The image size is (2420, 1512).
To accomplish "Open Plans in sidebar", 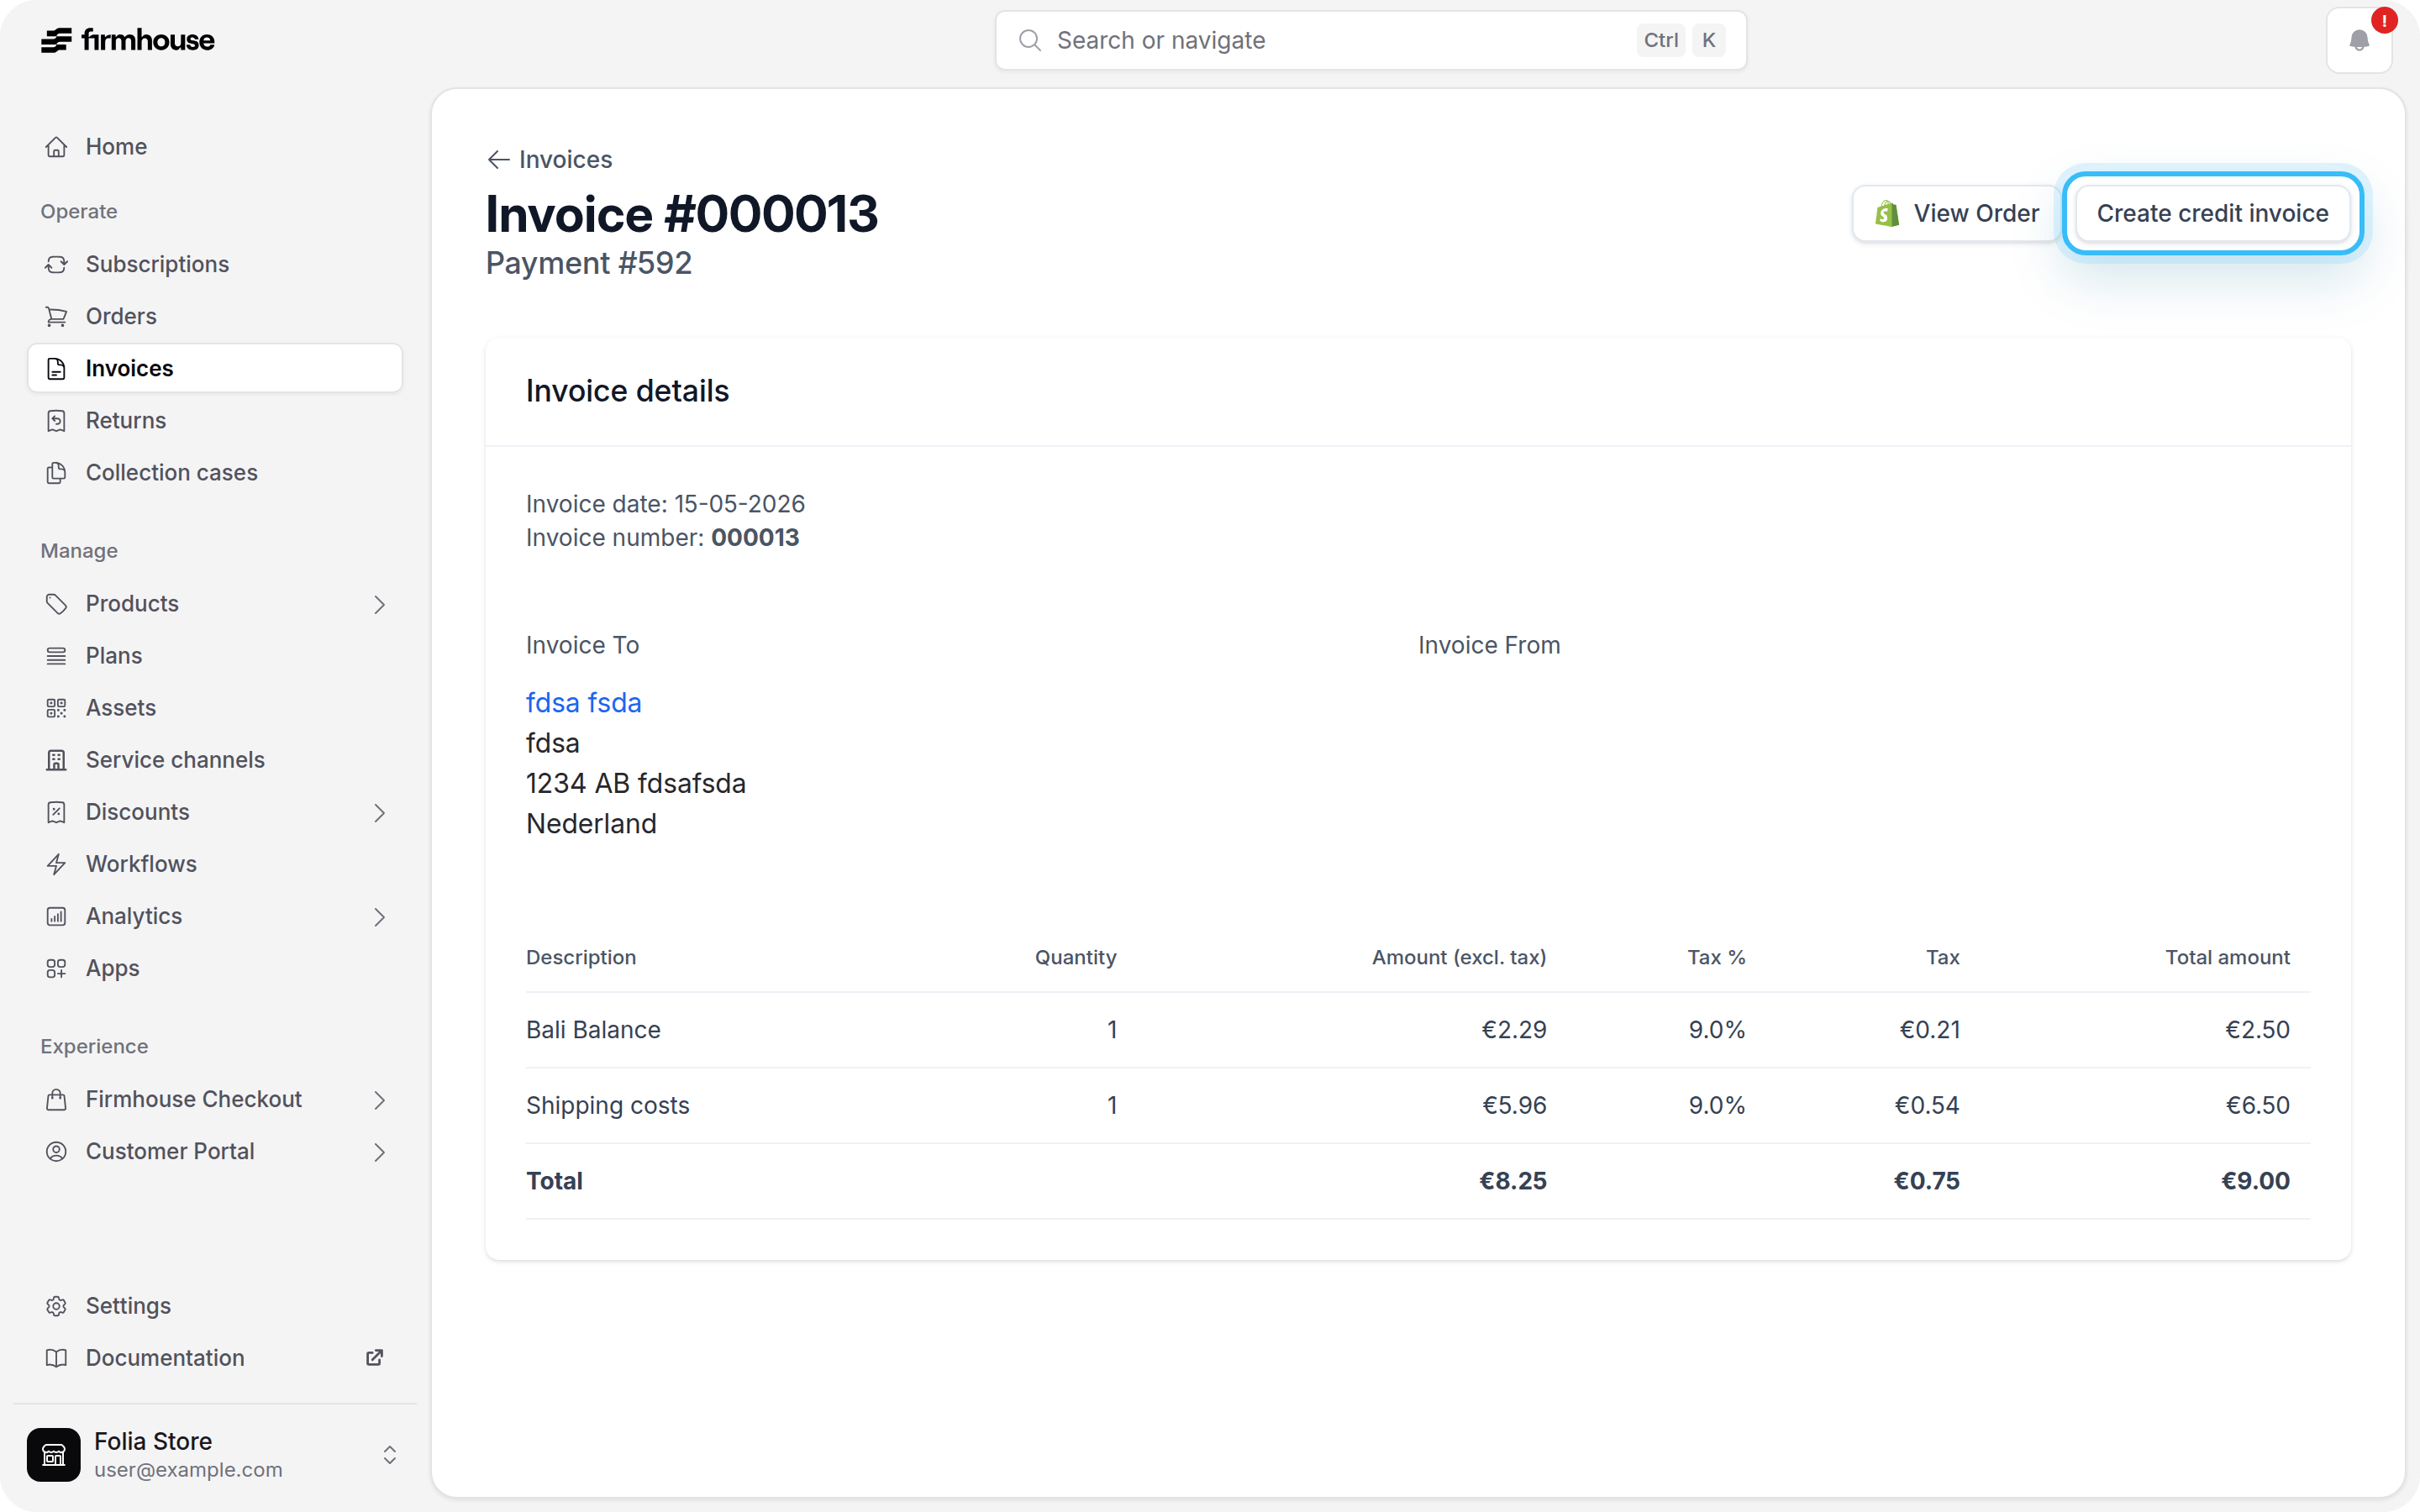I will point(215,656).
